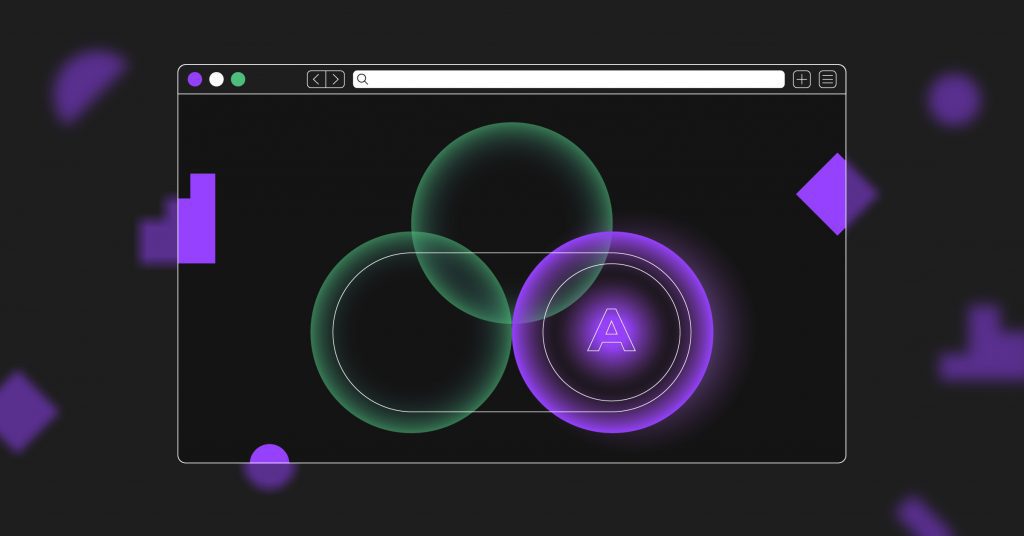The width and height of the screenshot is (1024, 536).
Task: Click the forward arrow navigation button
Action: pyautogui.click(x=335, y=79)
